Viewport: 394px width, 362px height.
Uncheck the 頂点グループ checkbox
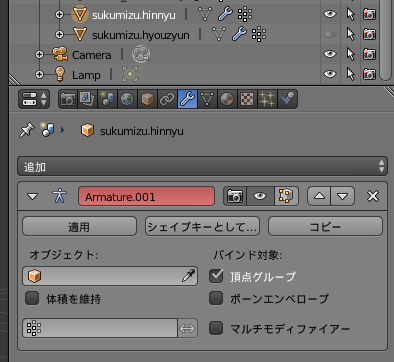(216, 276)
